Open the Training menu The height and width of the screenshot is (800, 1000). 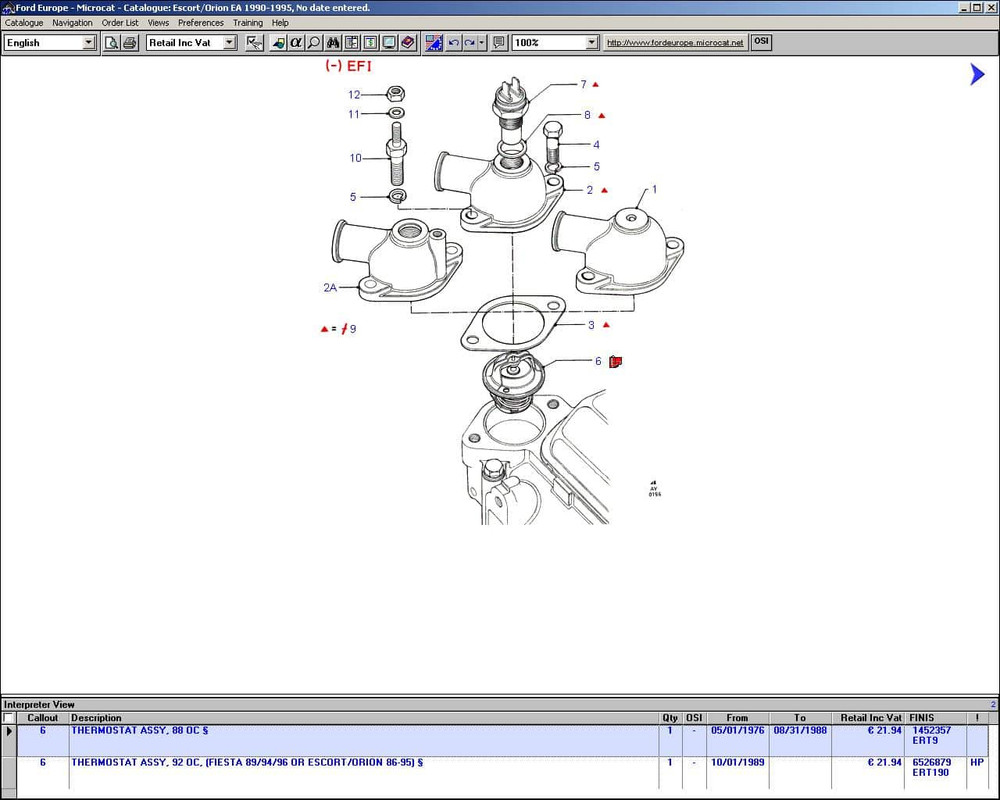[247, 22]
